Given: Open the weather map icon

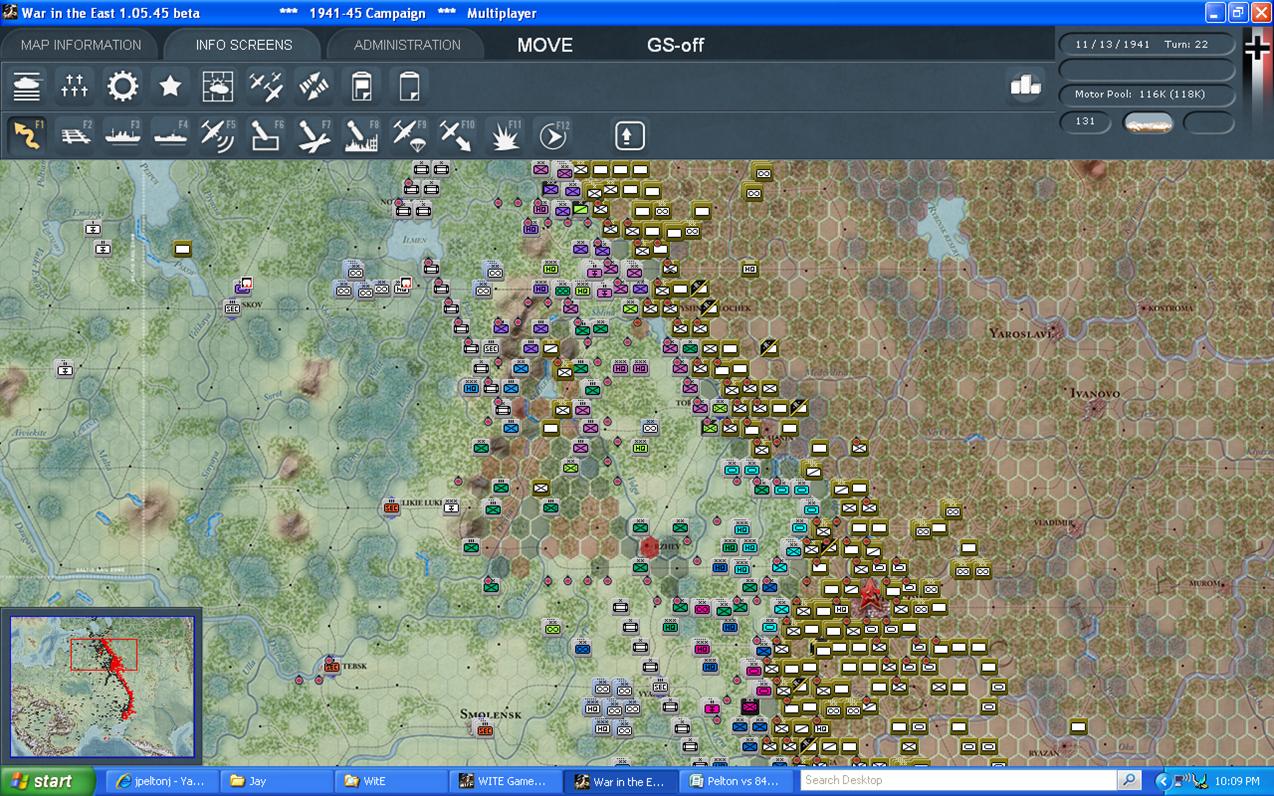Looking at the screenshot, I should pyautogui.click(x=218, y=87).
